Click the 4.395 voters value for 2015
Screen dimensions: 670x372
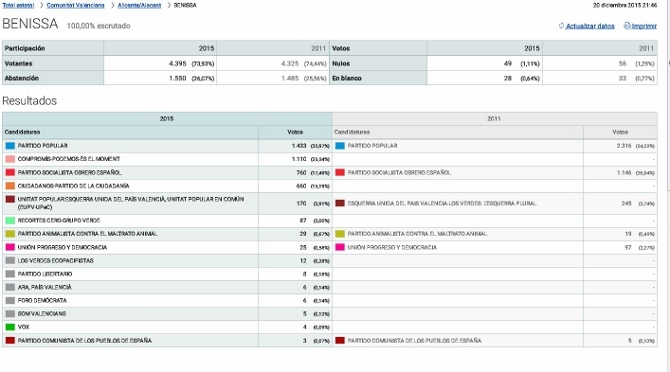click(x=177, y=63)
